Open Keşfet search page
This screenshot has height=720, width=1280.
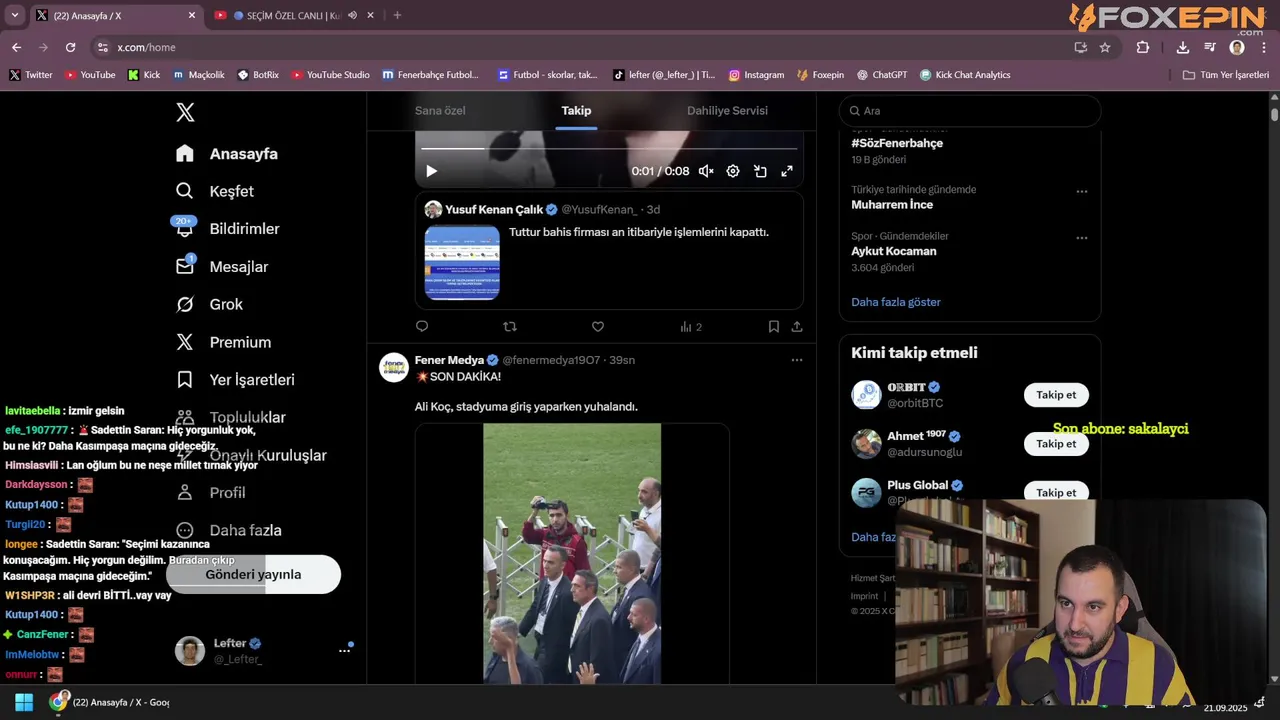coord(215,191)
